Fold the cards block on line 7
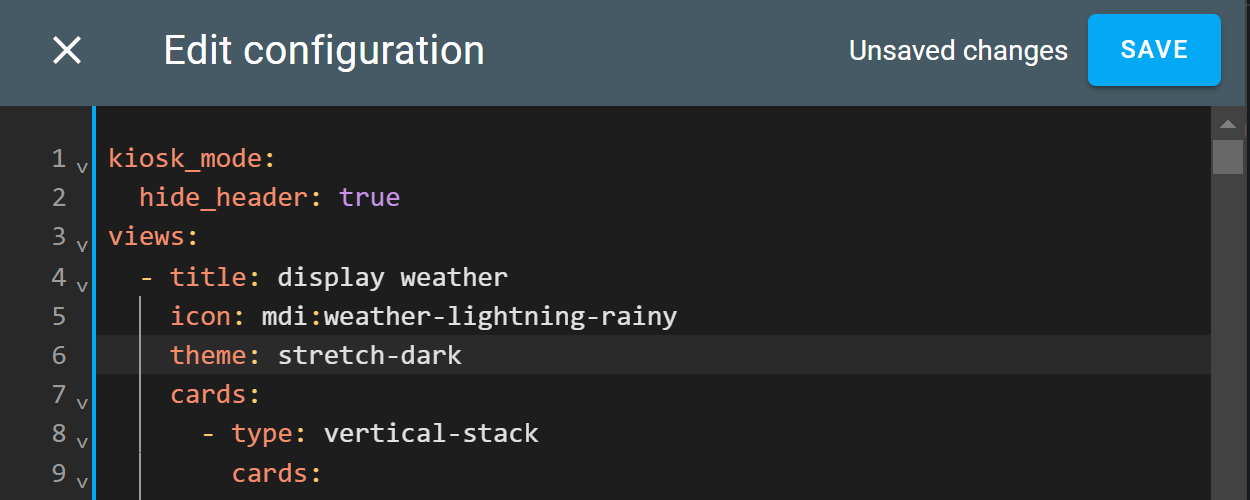Screen dimensions: 1250x500 click(x=82, y=402)
